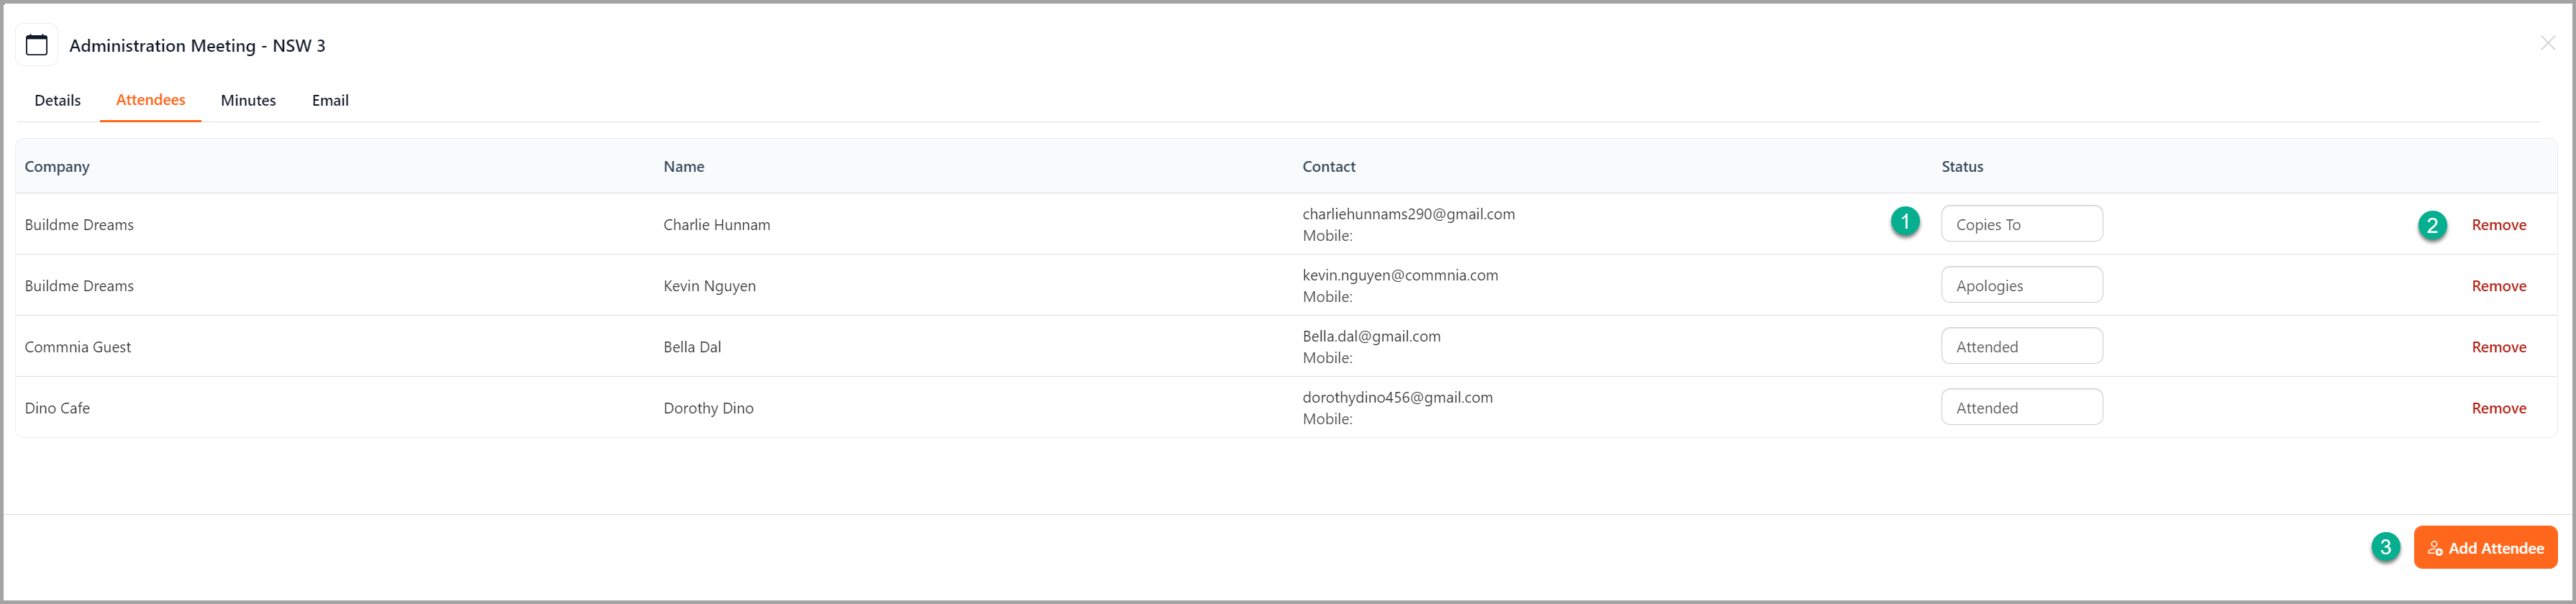Select the Attendees tab
This screenshot has height=604, width=2576.
coord(150,100)
